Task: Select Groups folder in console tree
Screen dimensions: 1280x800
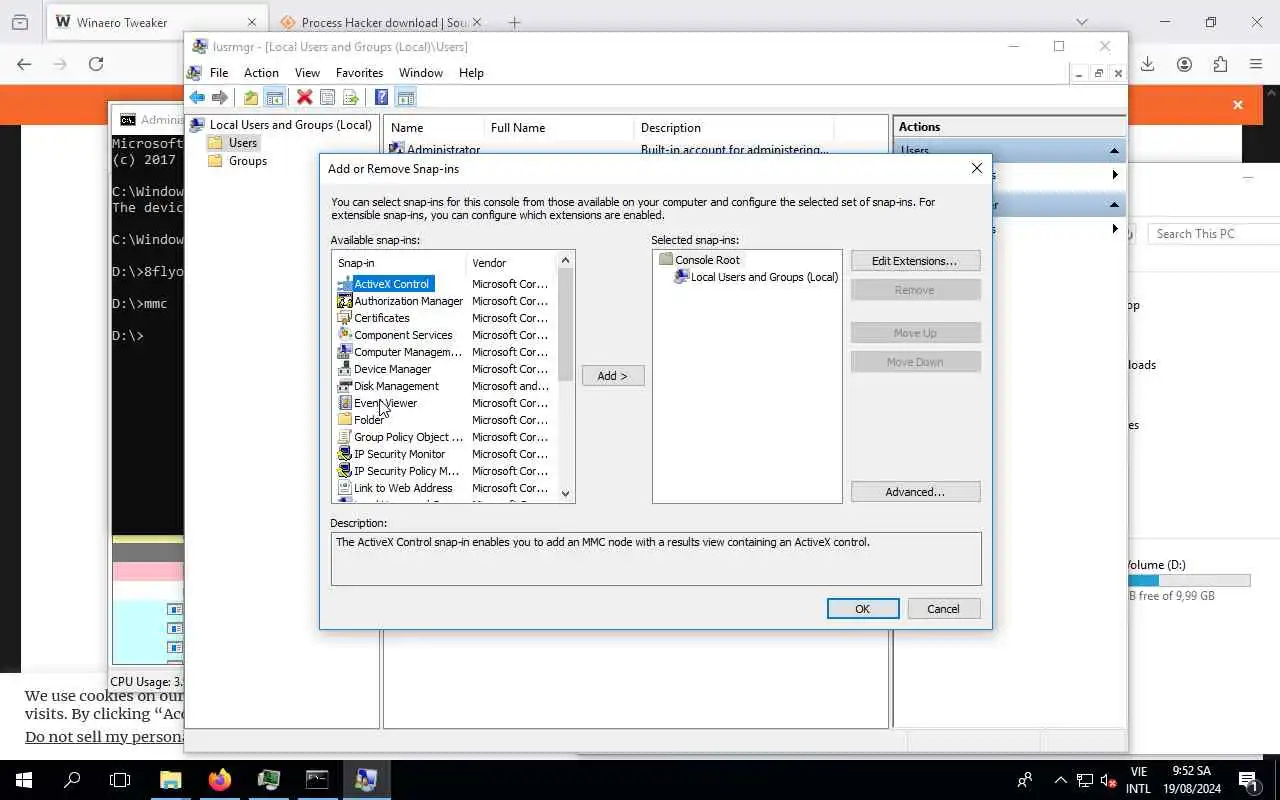Action: pyautogui.click(x=238, y=161)
